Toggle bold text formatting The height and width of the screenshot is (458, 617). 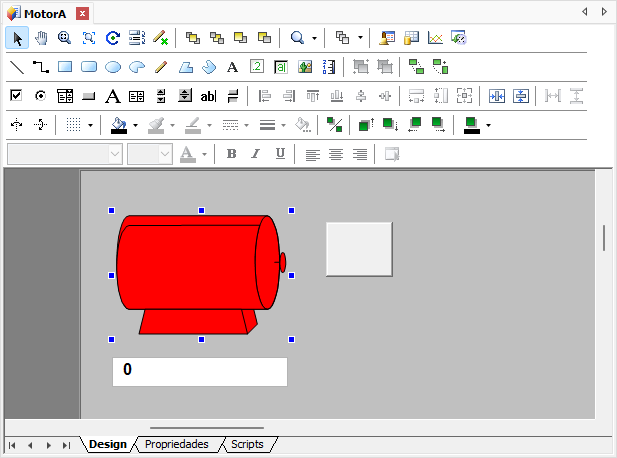pyautogui.click(x=231, y=154)
